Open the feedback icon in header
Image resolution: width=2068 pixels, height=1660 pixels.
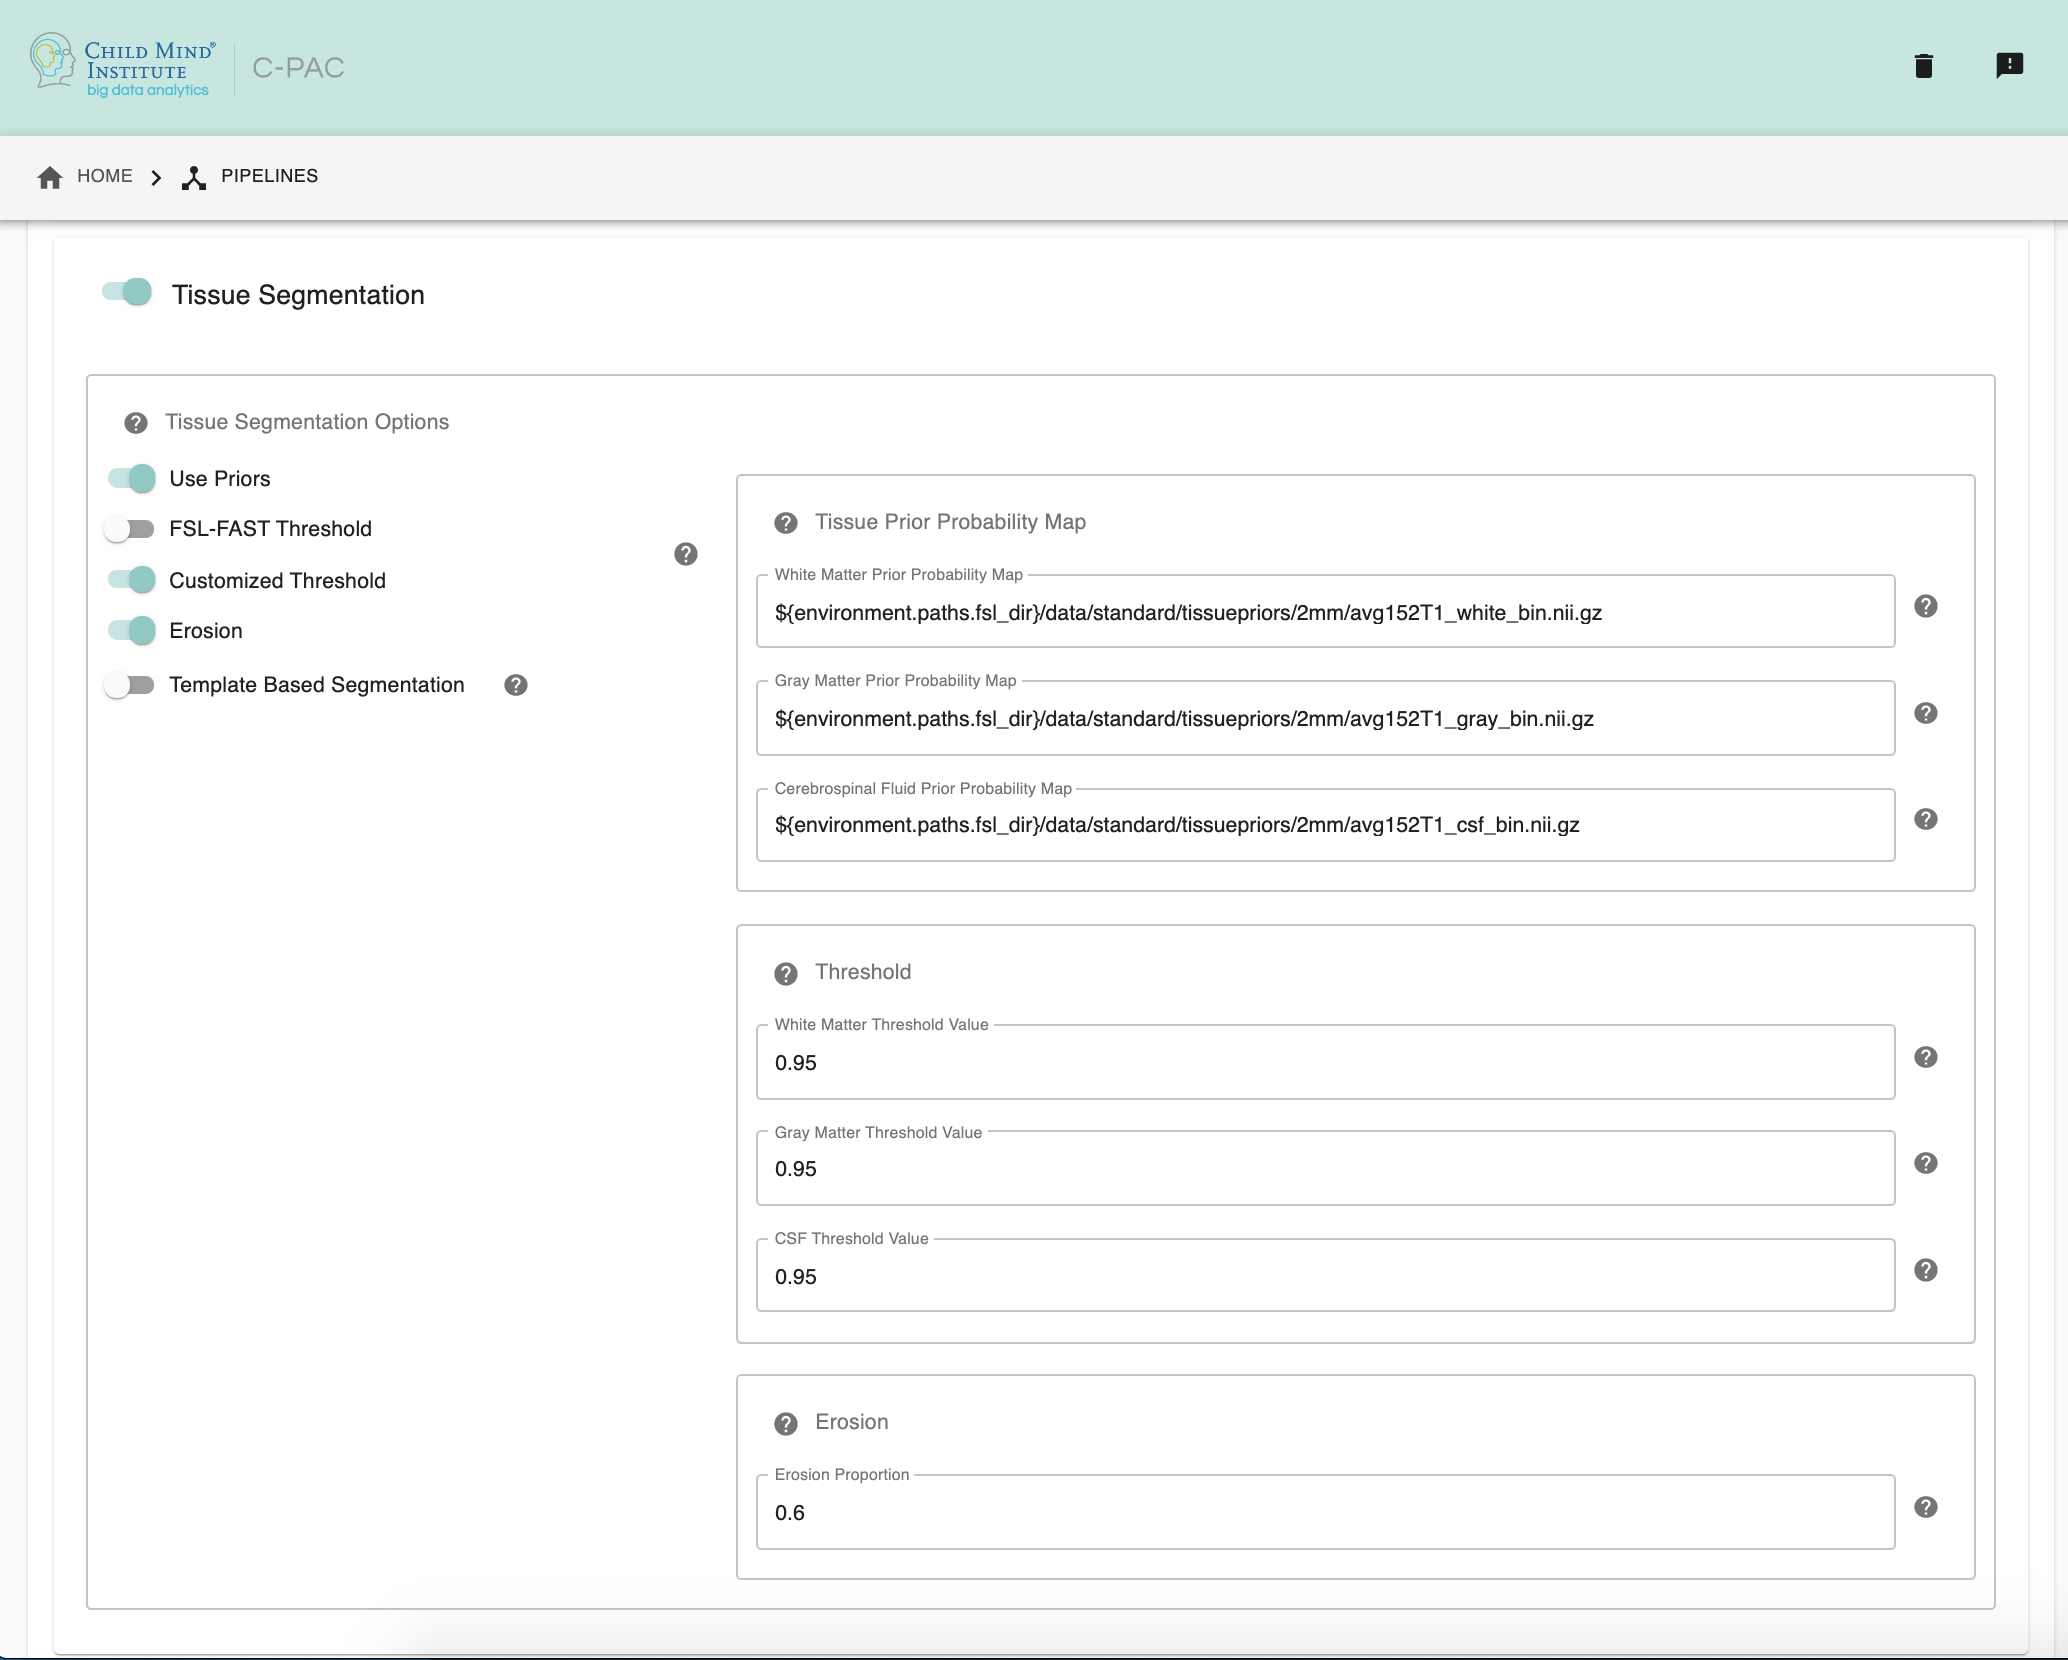point(2009,66)
